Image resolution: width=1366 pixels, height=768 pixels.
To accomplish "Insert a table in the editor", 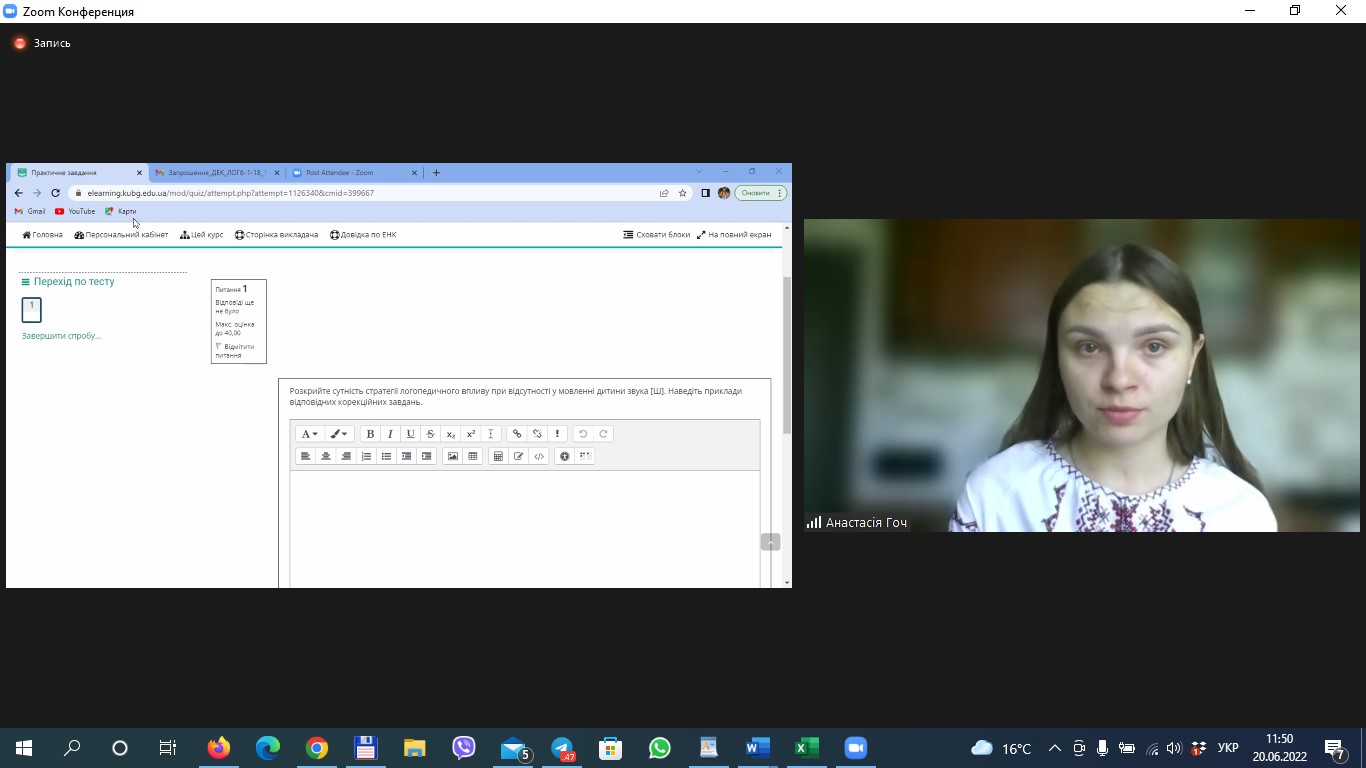I will [x=473, y=456].
